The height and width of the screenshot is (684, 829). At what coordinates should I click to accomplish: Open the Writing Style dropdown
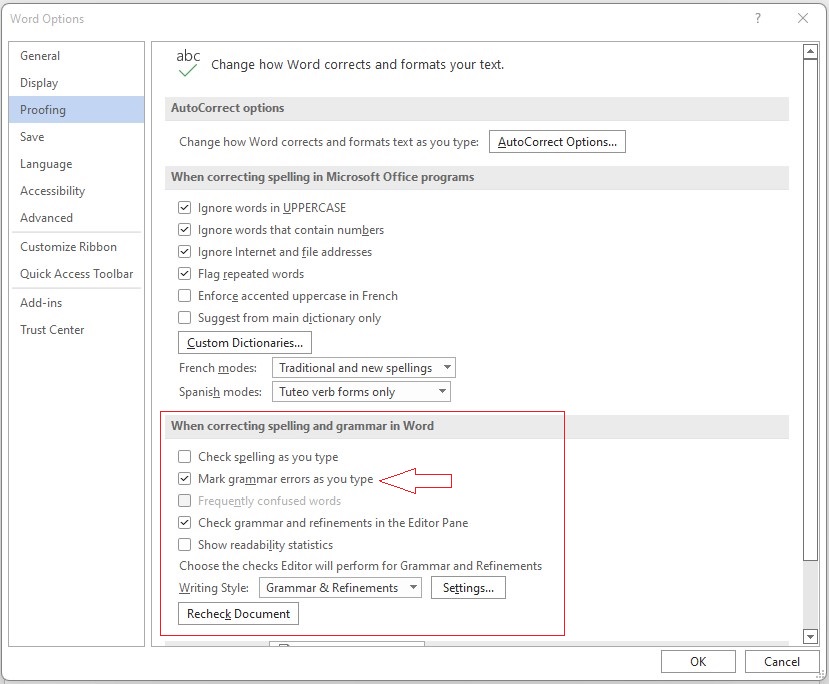point(340,588)
